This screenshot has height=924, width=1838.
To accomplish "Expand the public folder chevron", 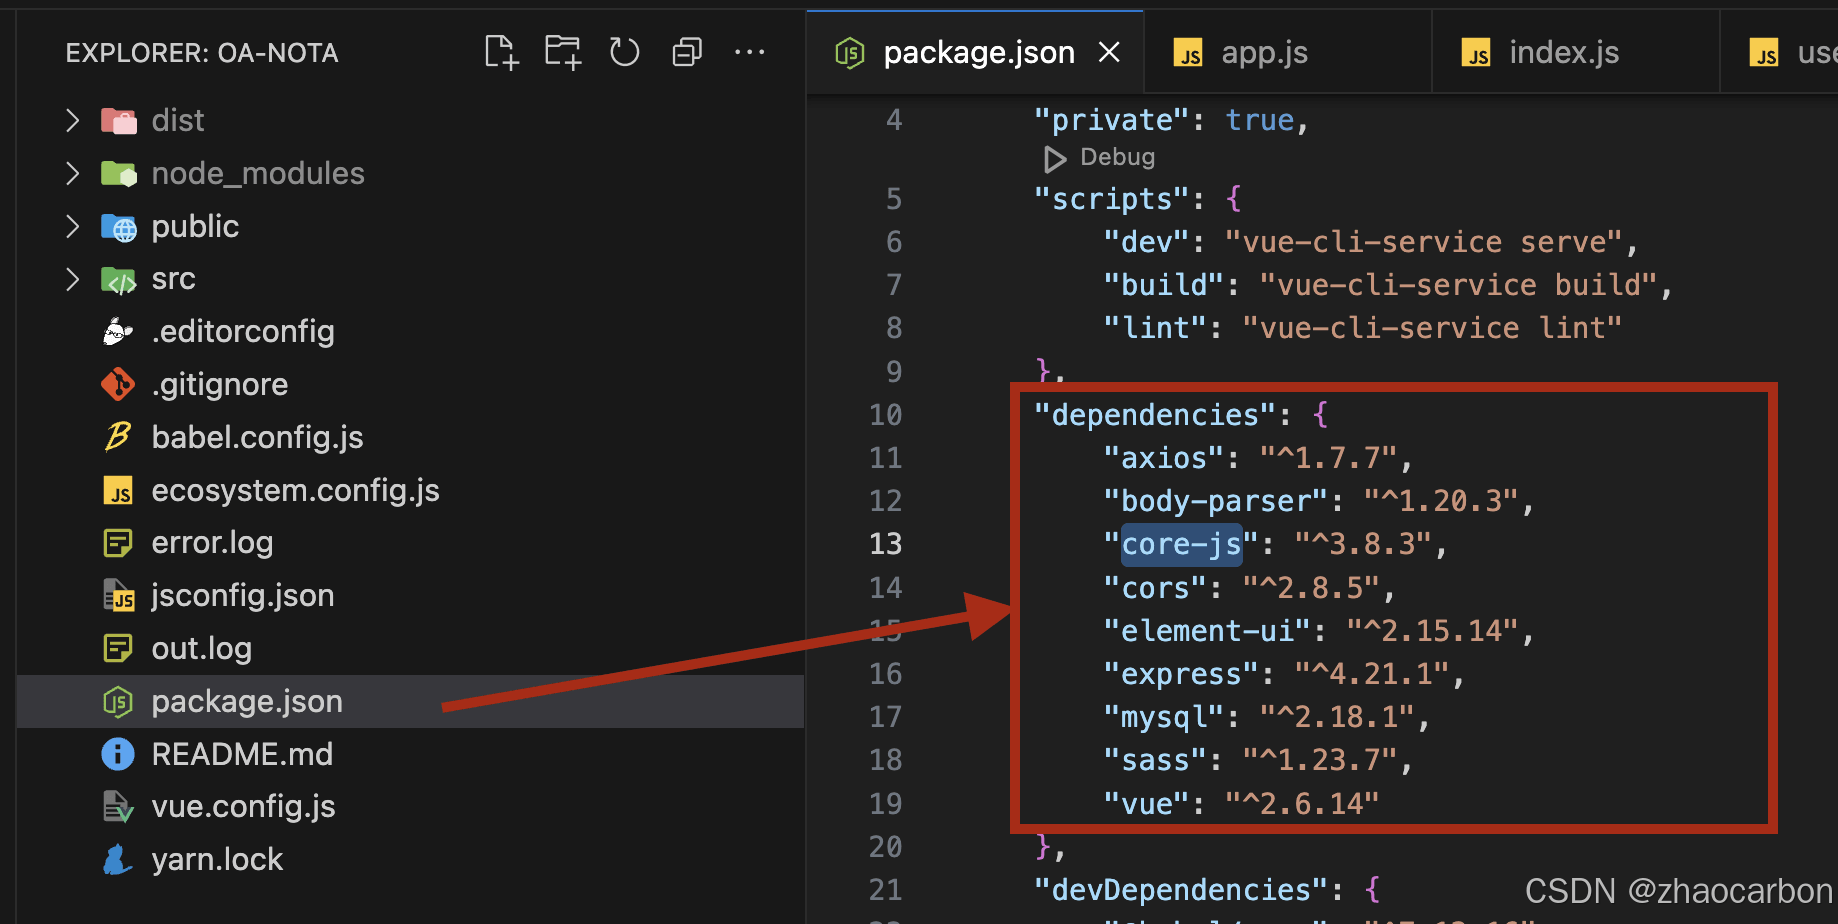I will pos(72,227).
